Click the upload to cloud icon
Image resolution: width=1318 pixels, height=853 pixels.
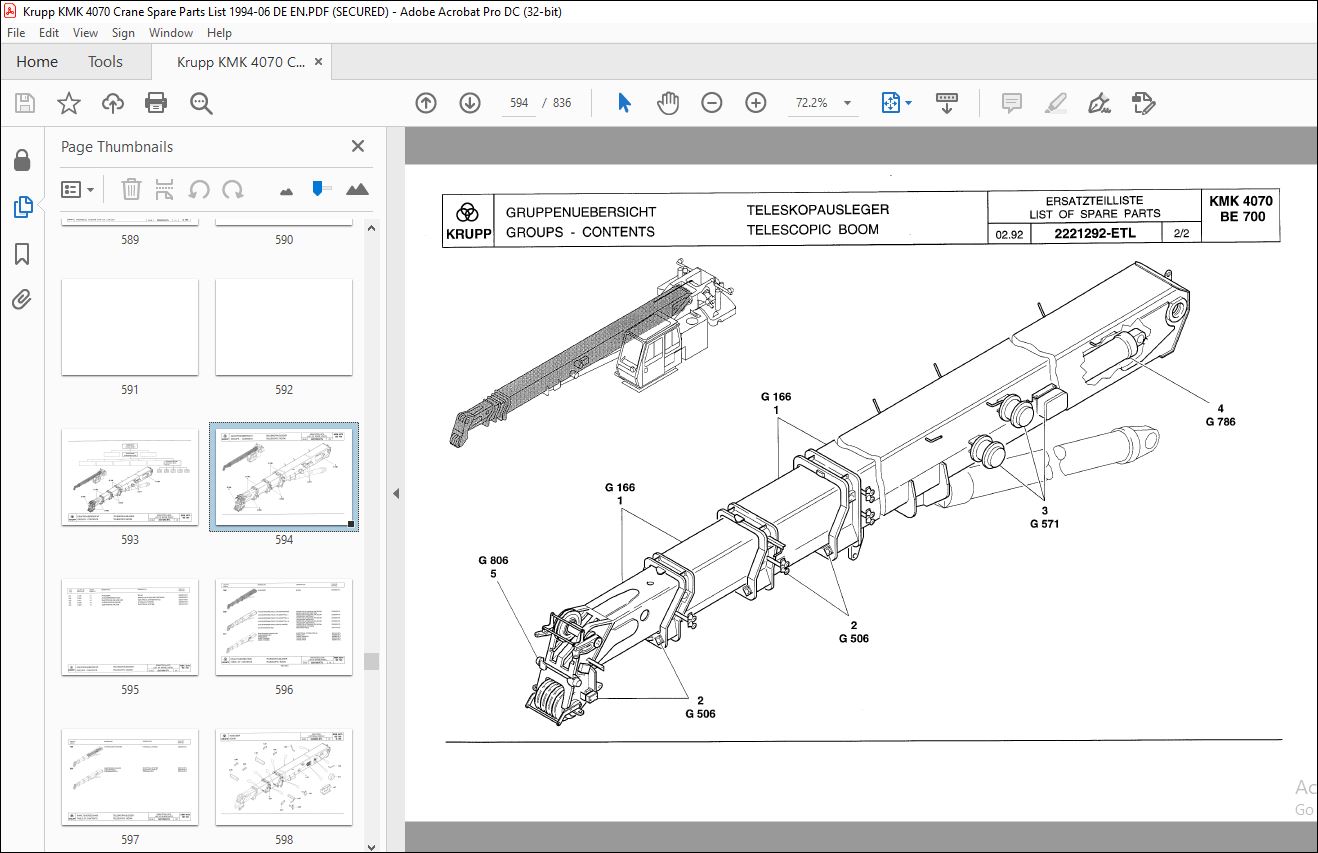click(113, 103)
